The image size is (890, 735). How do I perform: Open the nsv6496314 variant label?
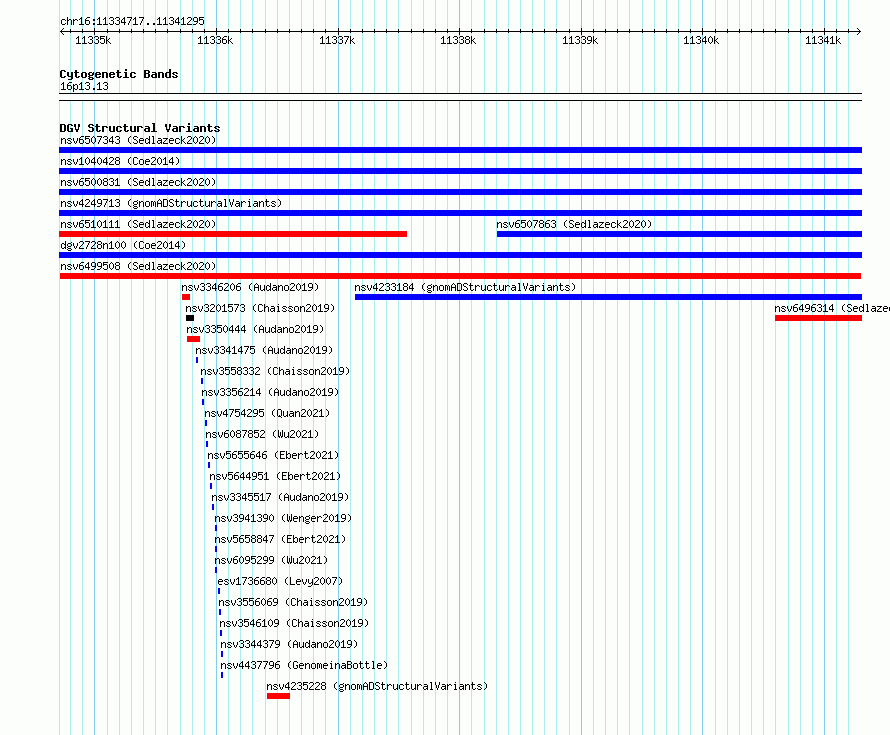pyautogui.click(x=832, y=308)
